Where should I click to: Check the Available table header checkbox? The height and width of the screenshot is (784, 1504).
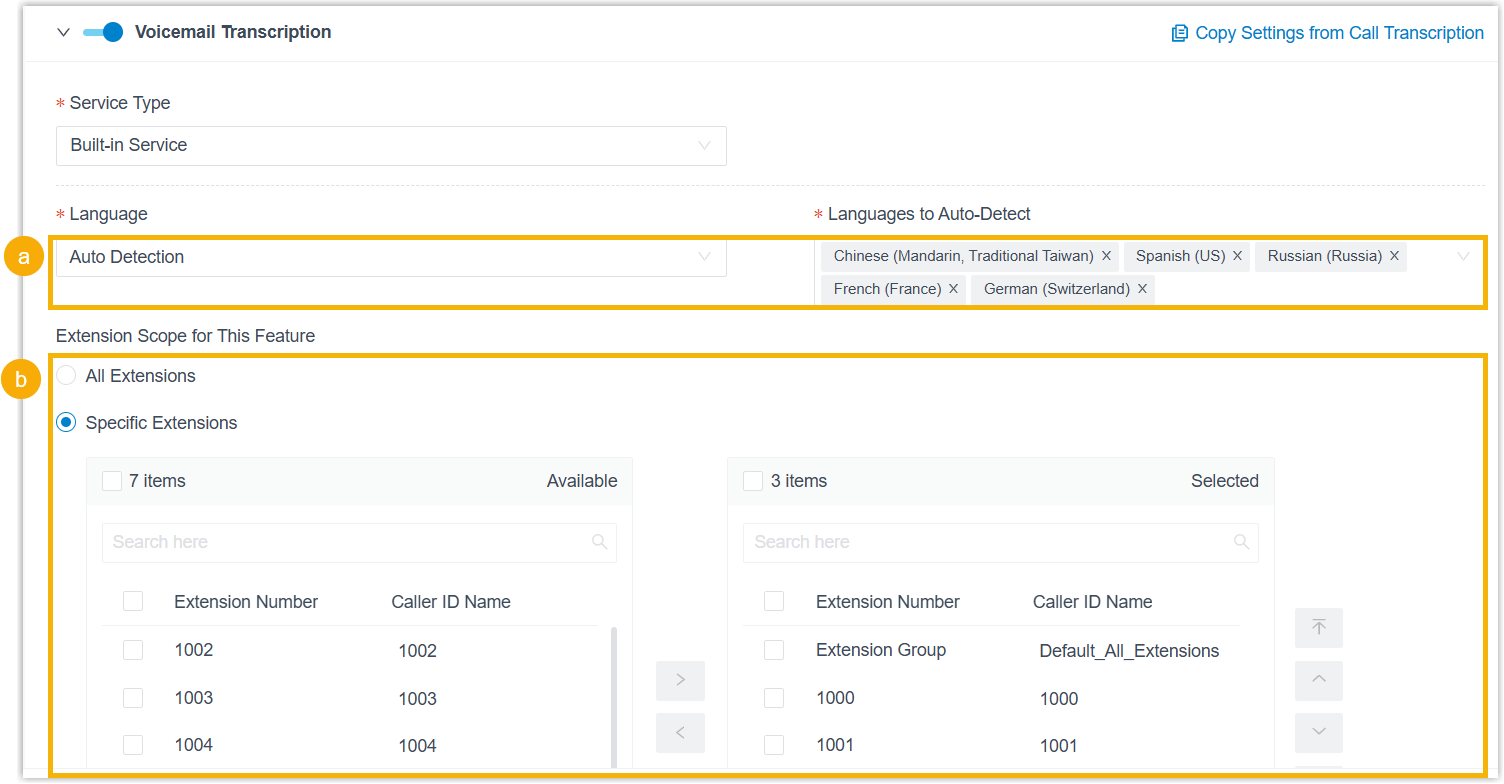coord(133,602)
